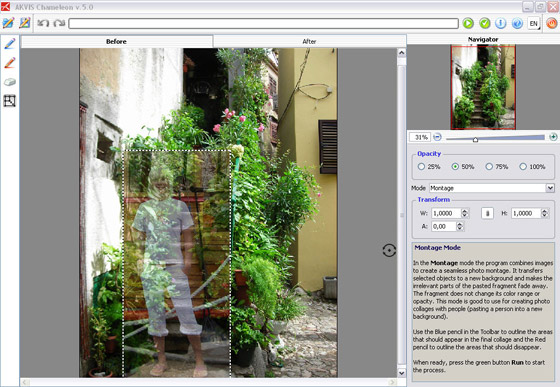Click the vertical scrollbar up arrow
Image resolution: width=560 pixels, height=387 pixels.
(x=401, y=53)
